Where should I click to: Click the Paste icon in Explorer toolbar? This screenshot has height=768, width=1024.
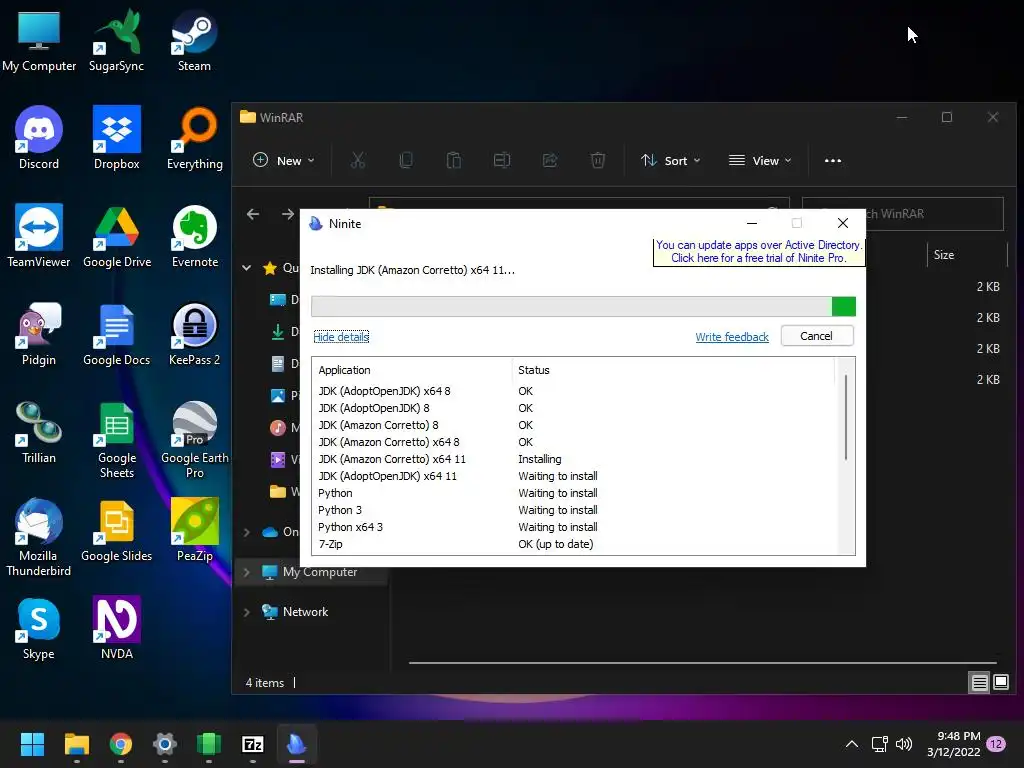point(454,160)
